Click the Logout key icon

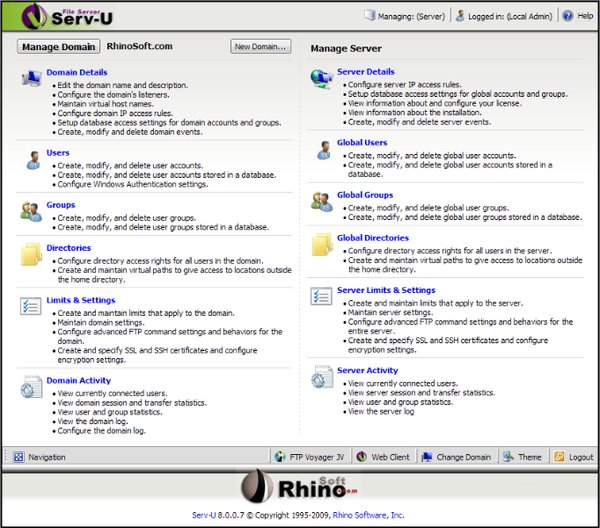pyautogui.click(x=559, y=456)
